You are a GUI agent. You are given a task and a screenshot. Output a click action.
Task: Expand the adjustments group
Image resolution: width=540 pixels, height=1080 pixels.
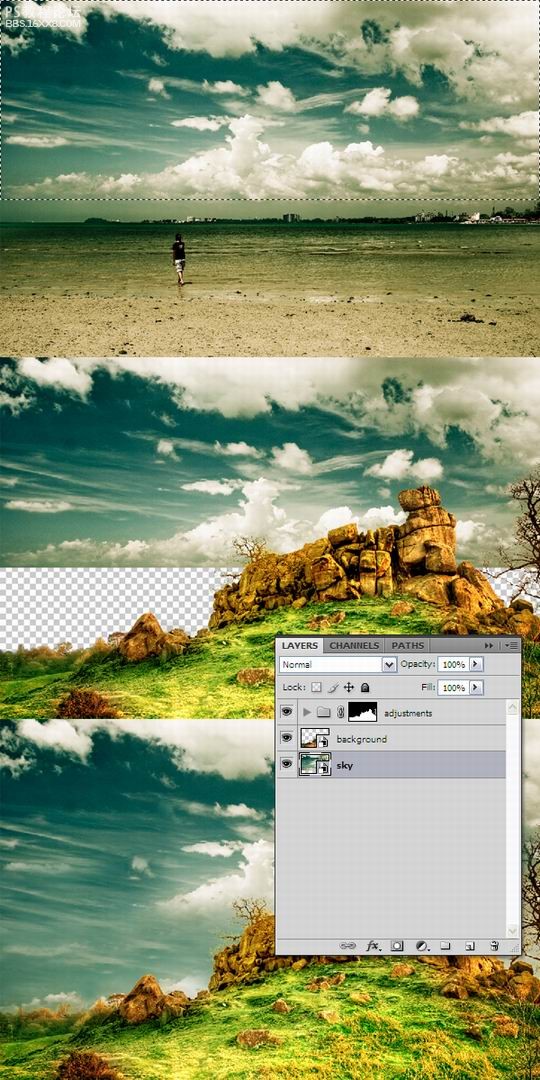pyautogui.click(x=307, y=712)
